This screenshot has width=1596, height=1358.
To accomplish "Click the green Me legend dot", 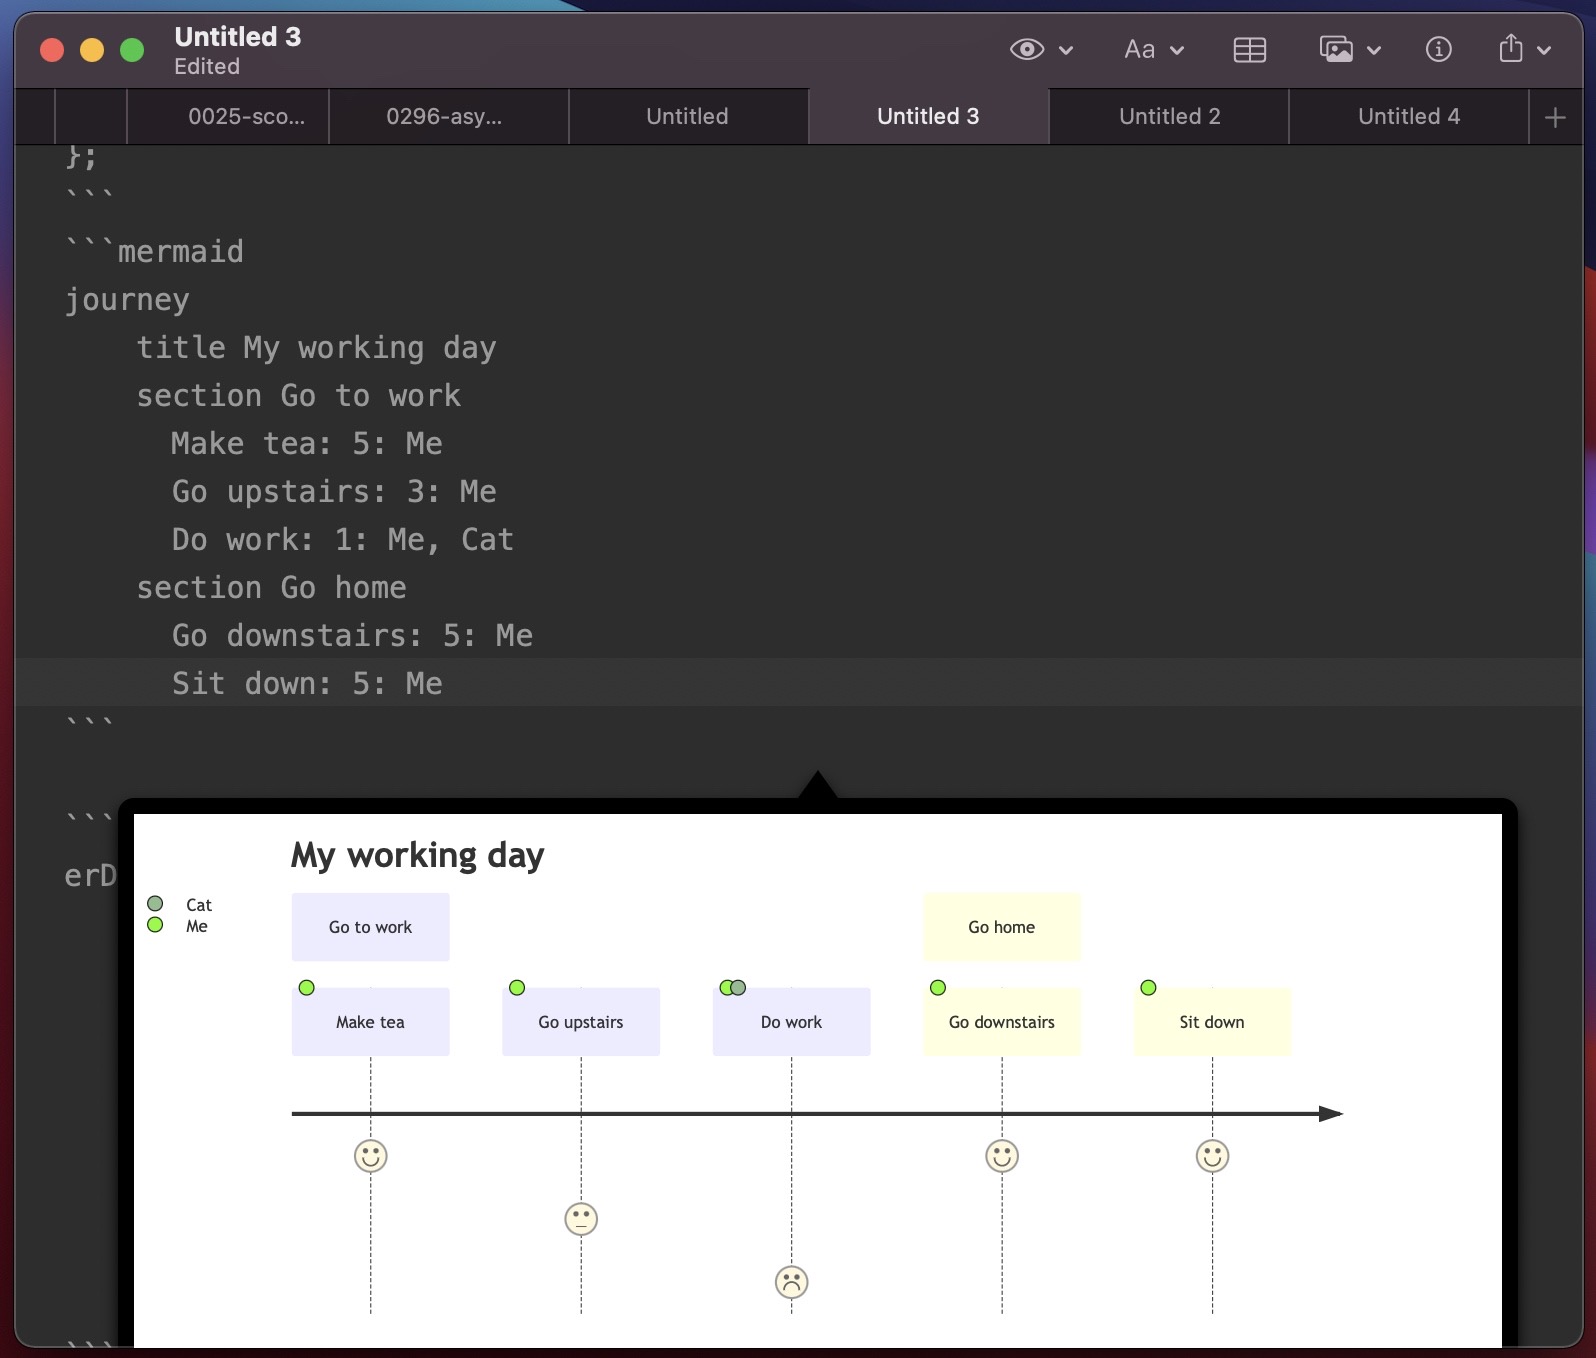I will [155, 925].
